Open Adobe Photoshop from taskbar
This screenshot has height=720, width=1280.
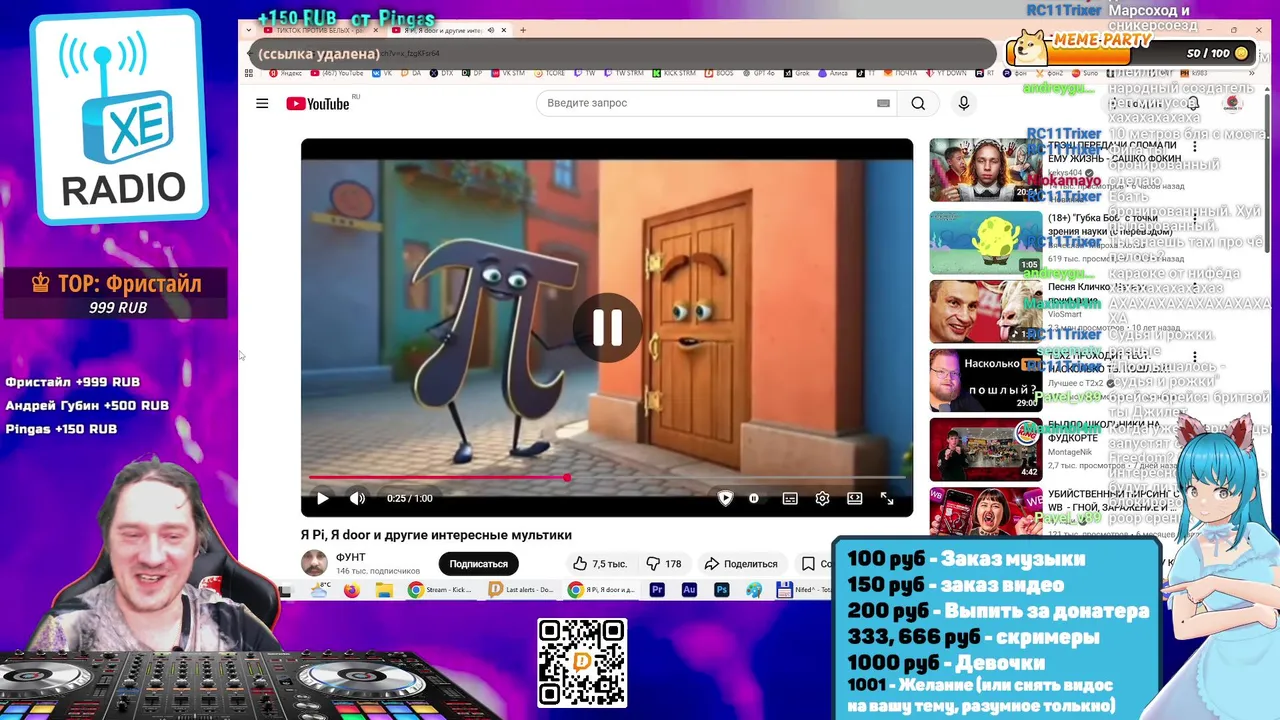pyautogui.click(x=721, y=590)
